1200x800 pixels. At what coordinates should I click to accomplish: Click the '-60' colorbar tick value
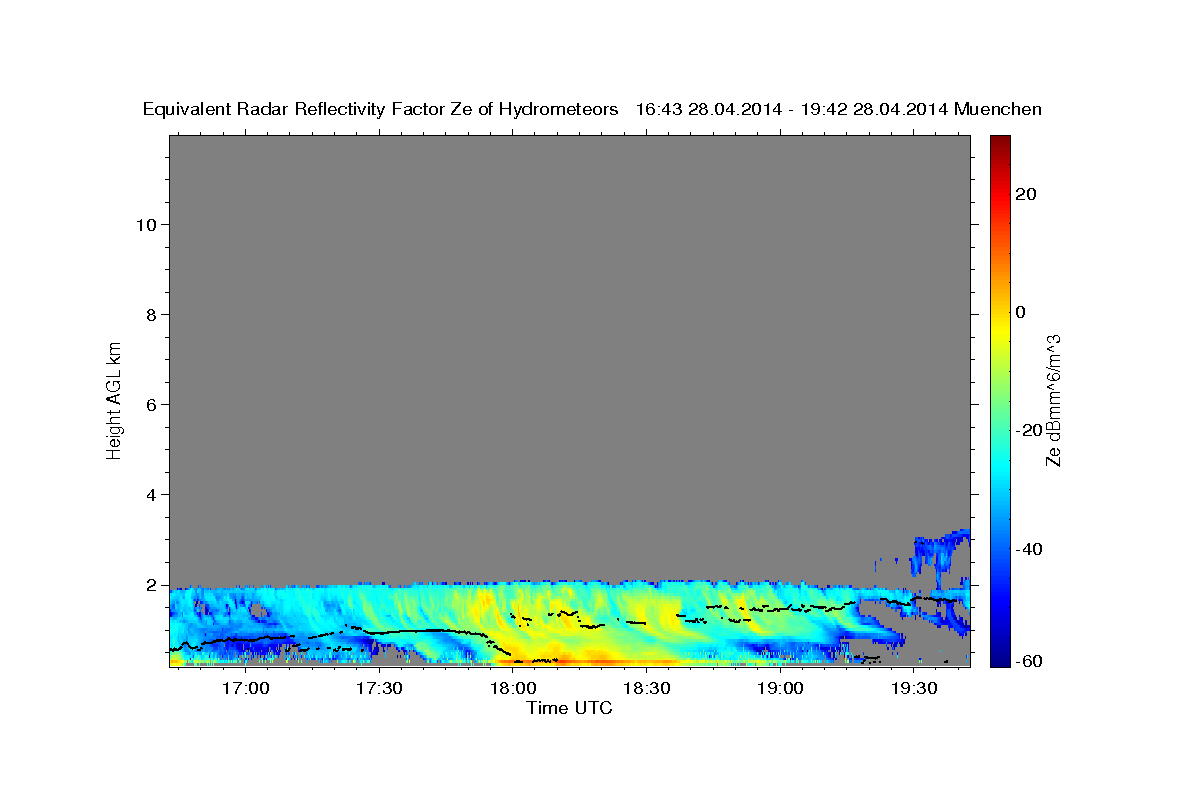[x=1029, y=661]
